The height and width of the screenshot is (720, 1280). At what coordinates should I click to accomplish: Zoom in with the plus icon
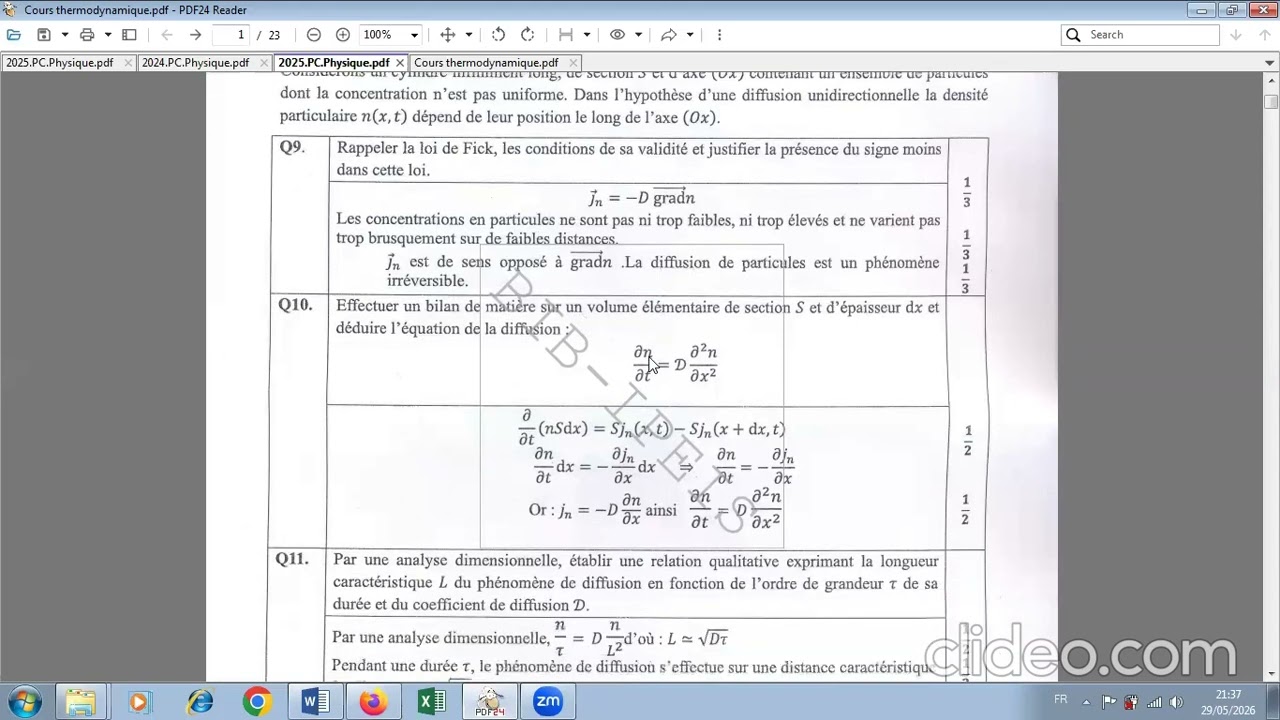tap(343, 35)
